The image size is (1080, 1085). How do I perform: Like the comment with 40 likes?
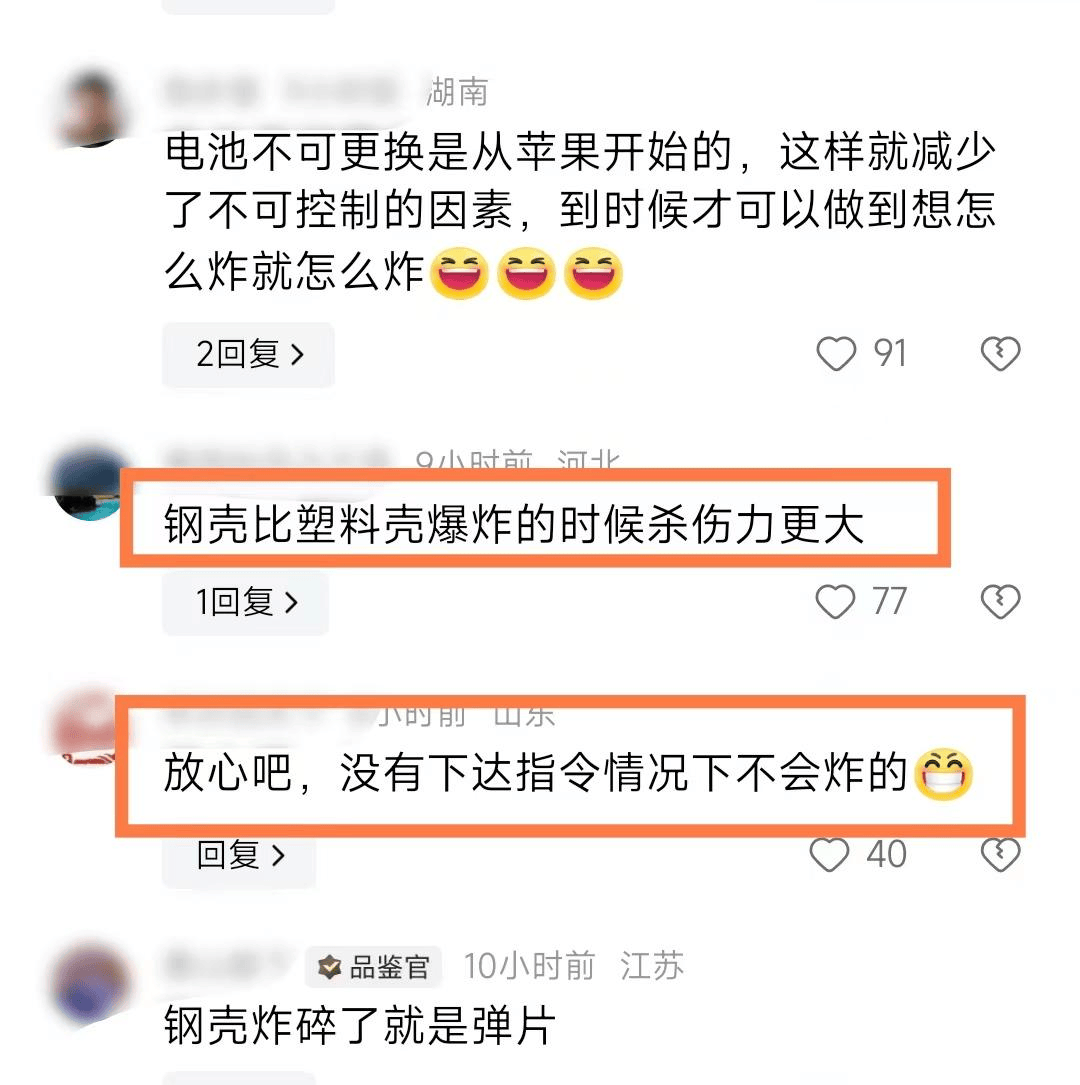pyautogui.click(x=829, y=855)
